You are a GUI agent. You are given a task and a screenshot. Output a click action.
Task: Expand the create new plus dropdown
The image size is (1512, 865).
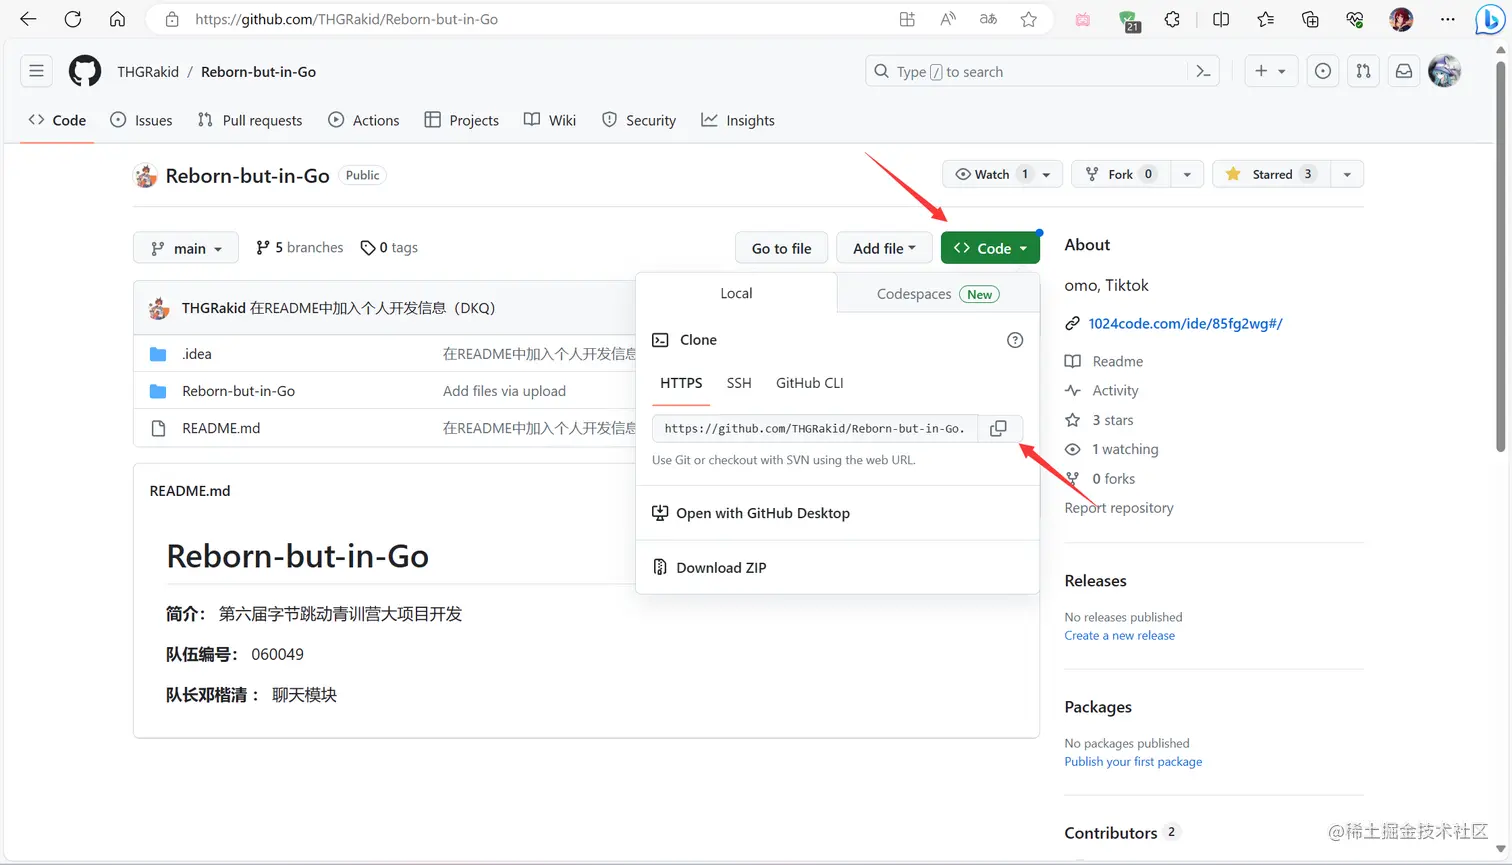[1270, 71]
